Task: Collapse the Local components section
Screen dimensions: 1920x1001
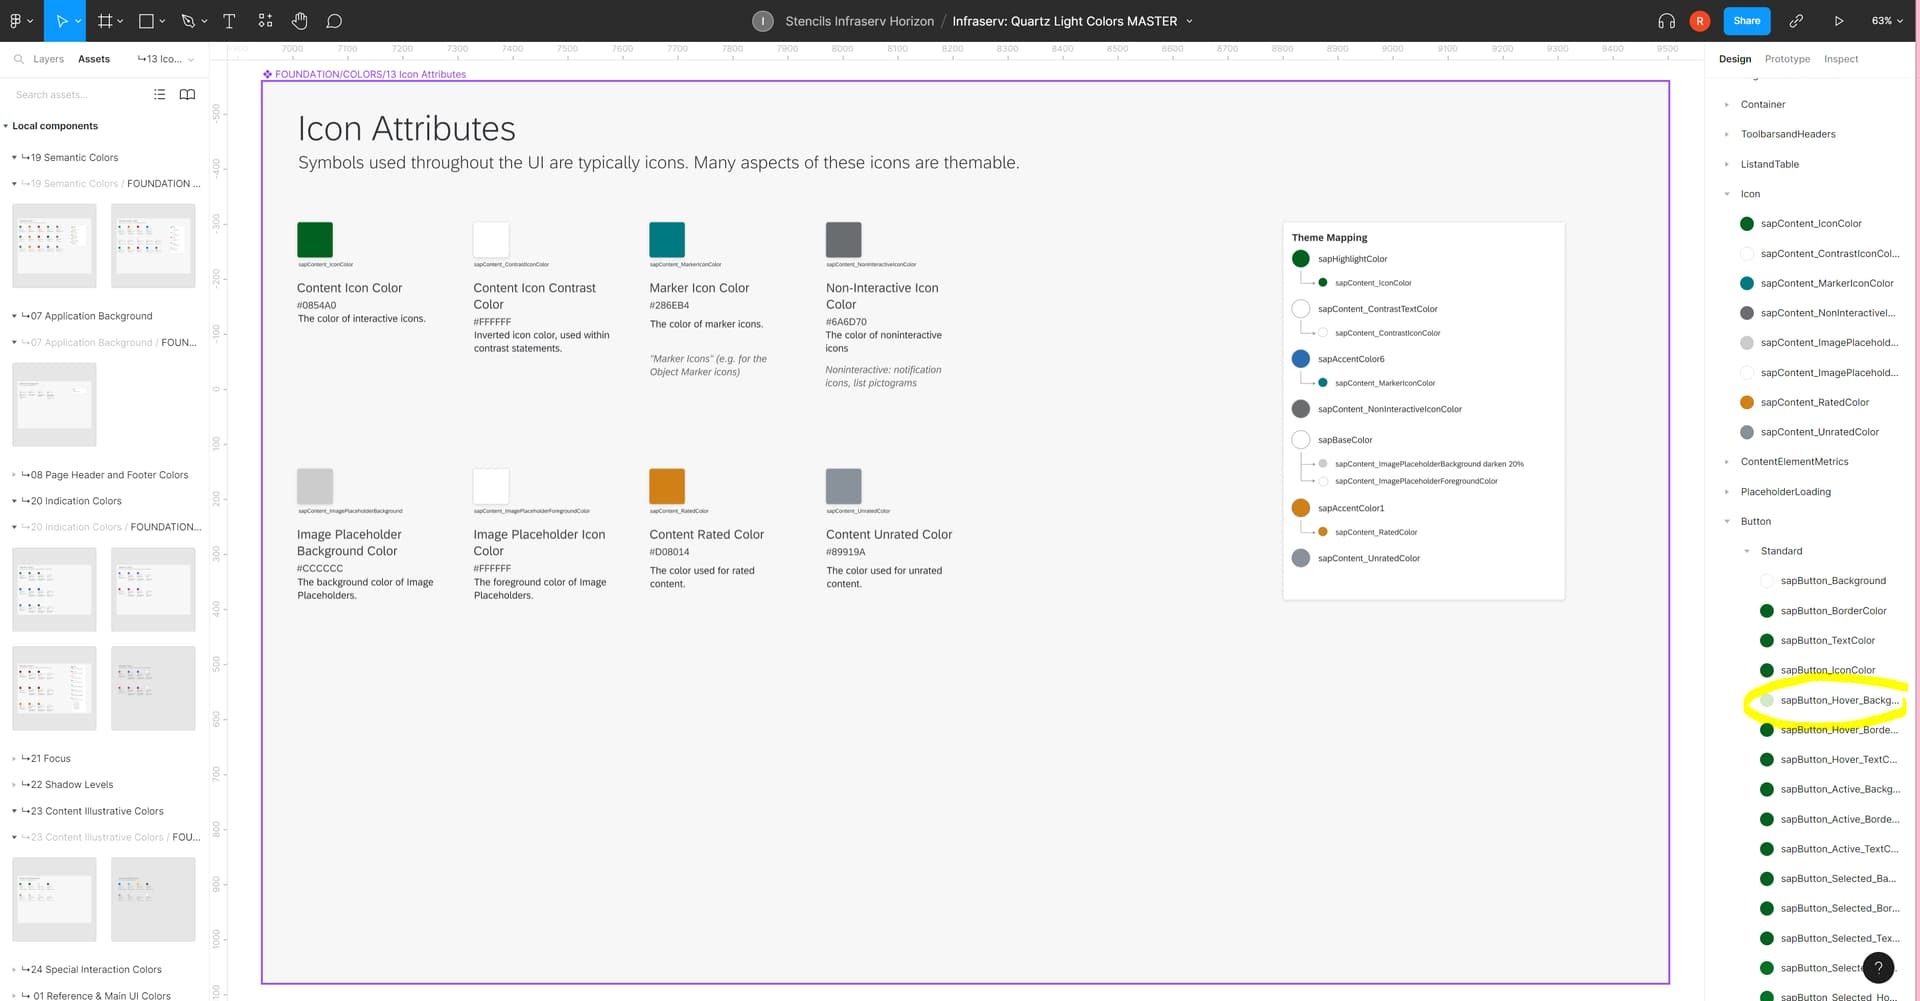Action: coord(6,126)
